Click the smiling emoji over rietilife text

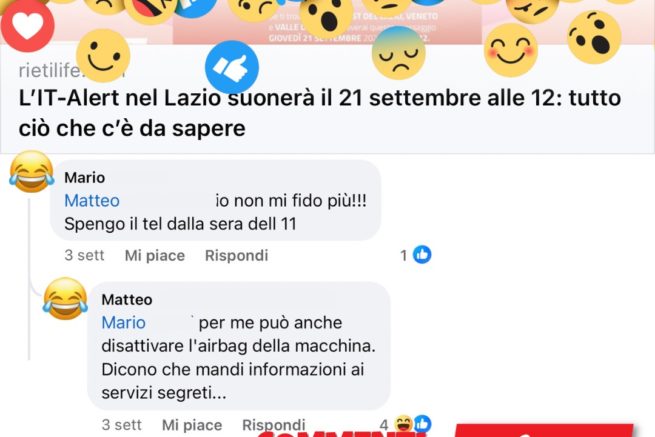[x=103, y=56]
